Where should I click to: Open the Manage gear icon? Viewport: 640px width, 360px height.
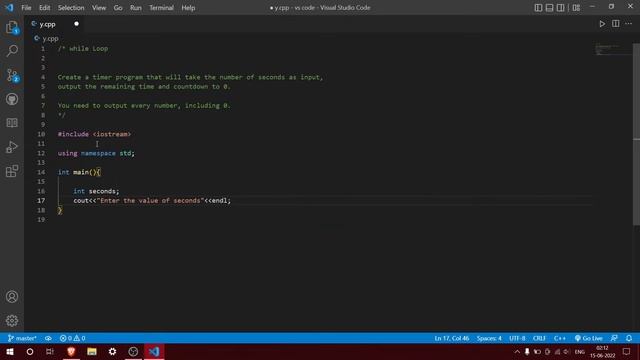[12, 320]
